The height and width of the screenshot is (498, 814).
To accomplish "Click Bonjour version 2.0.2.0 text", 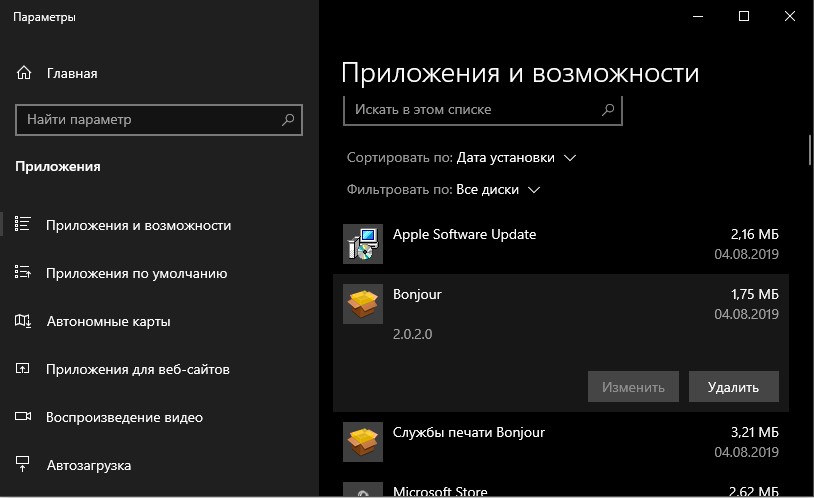I will [x=412, y=334].
